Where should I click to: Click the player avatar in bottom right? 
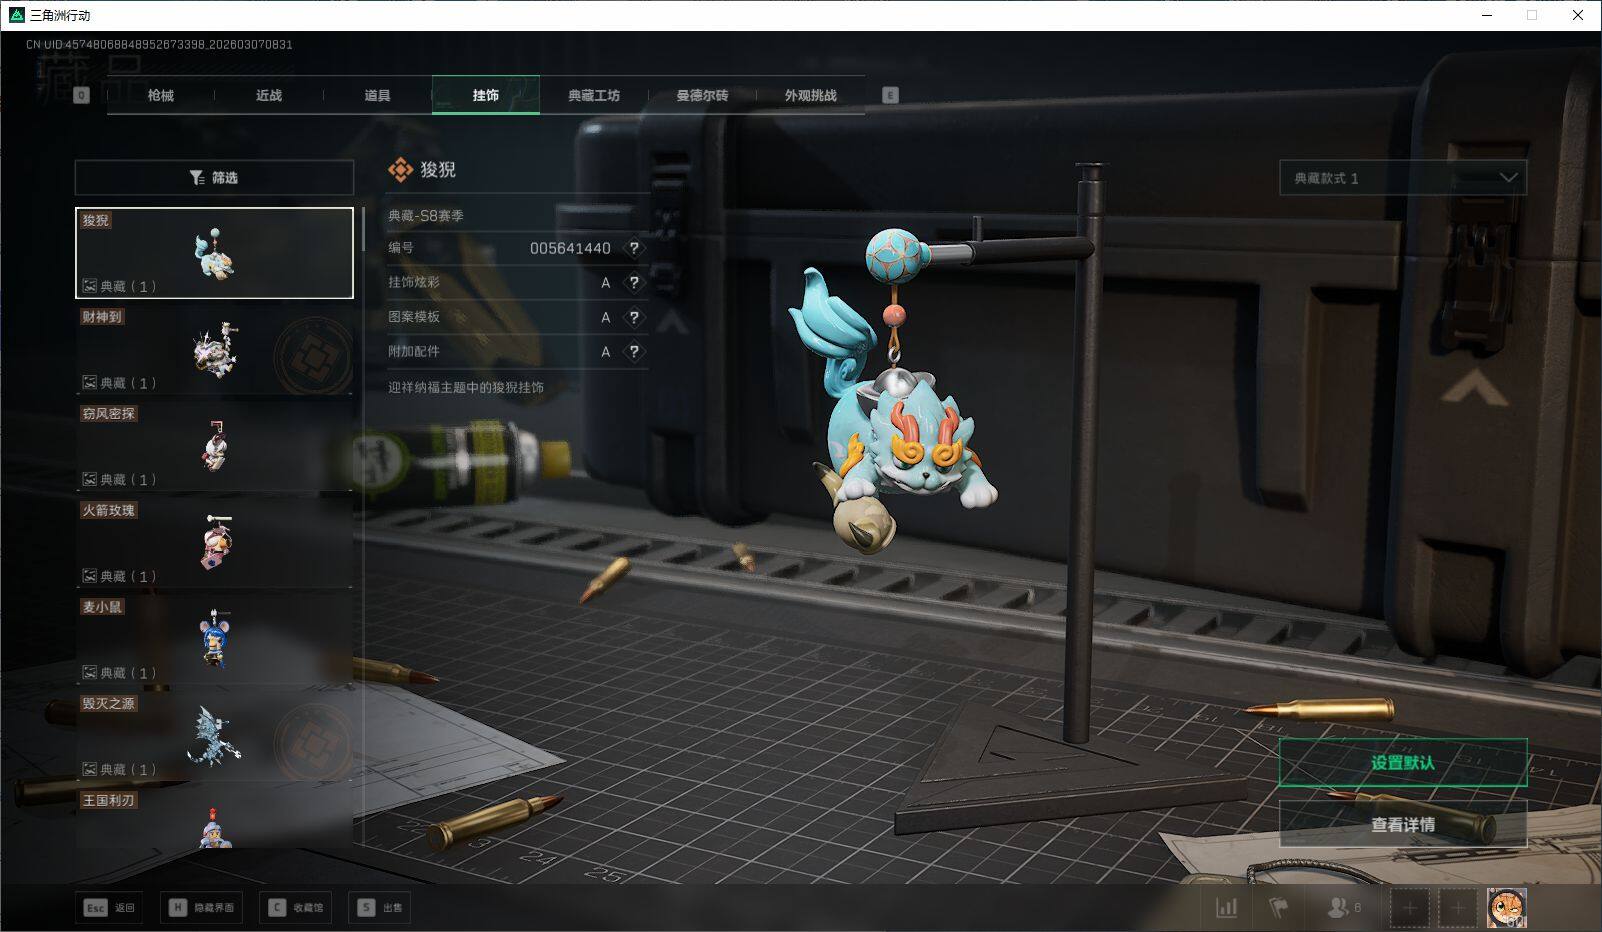tap(1506, 908)
